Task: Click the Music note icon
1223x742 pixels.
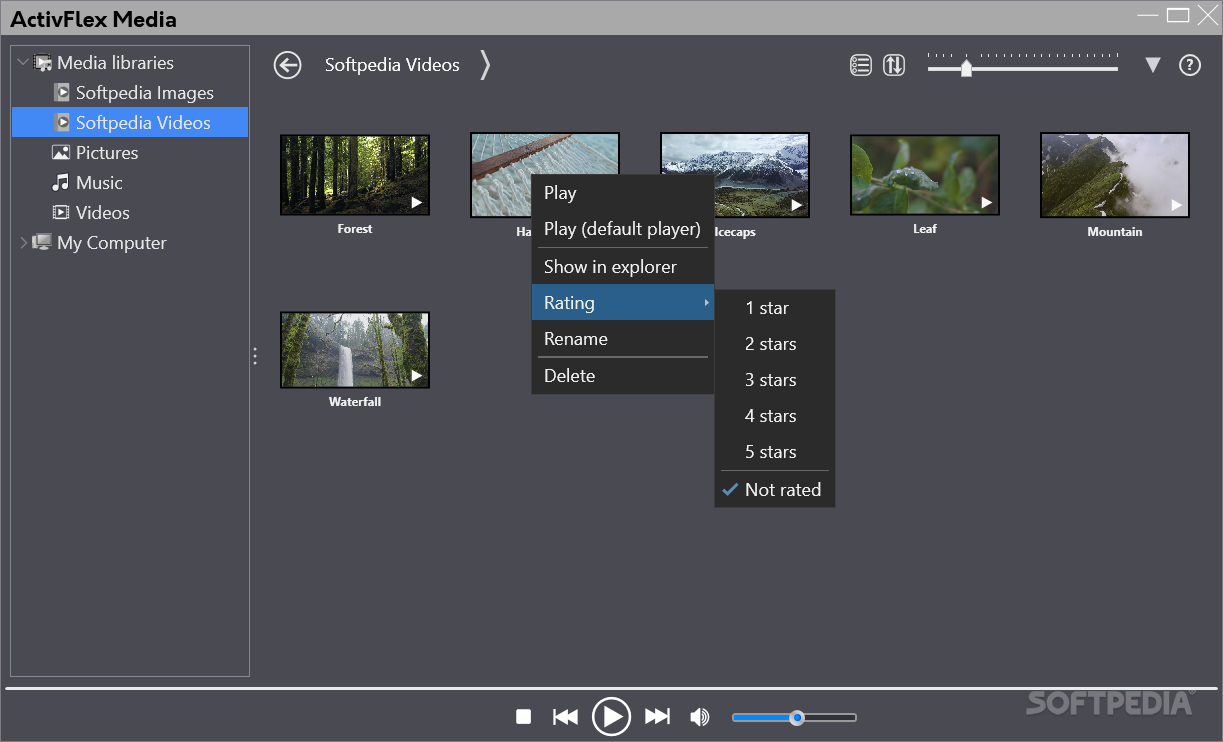Action: 61,183
